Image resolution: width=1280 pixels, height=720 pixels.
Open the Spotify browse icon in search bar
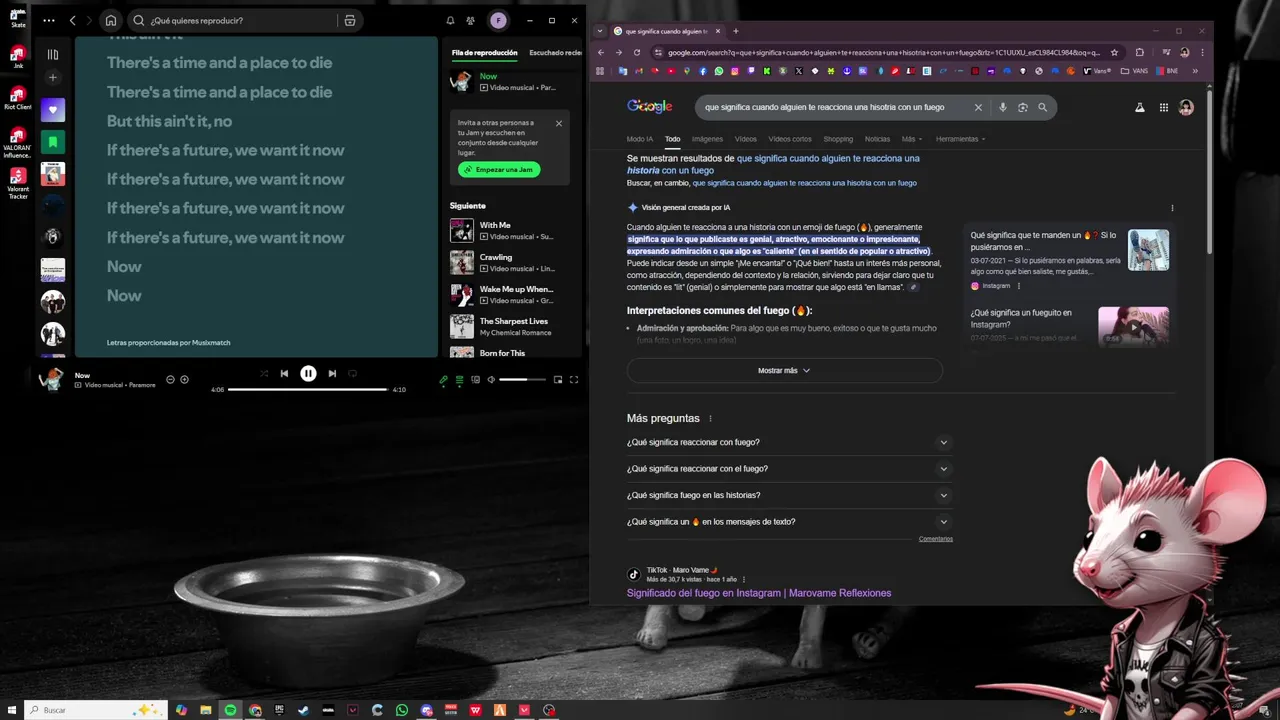tap(349, 20)
